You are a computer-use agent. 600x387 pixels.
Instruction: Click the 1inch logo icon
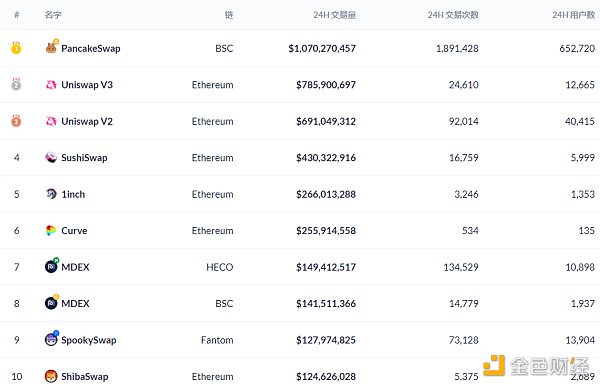coord(51,194)
